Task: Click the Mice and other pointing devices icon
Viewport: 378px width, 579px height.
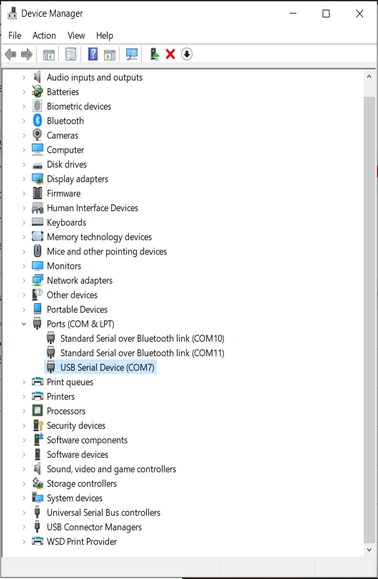Action: [37, 251]
